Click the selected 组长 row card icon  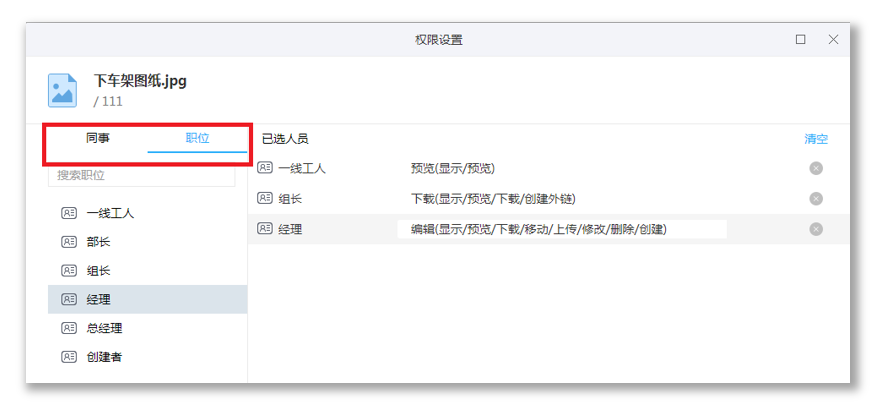(x=265, y=198)
